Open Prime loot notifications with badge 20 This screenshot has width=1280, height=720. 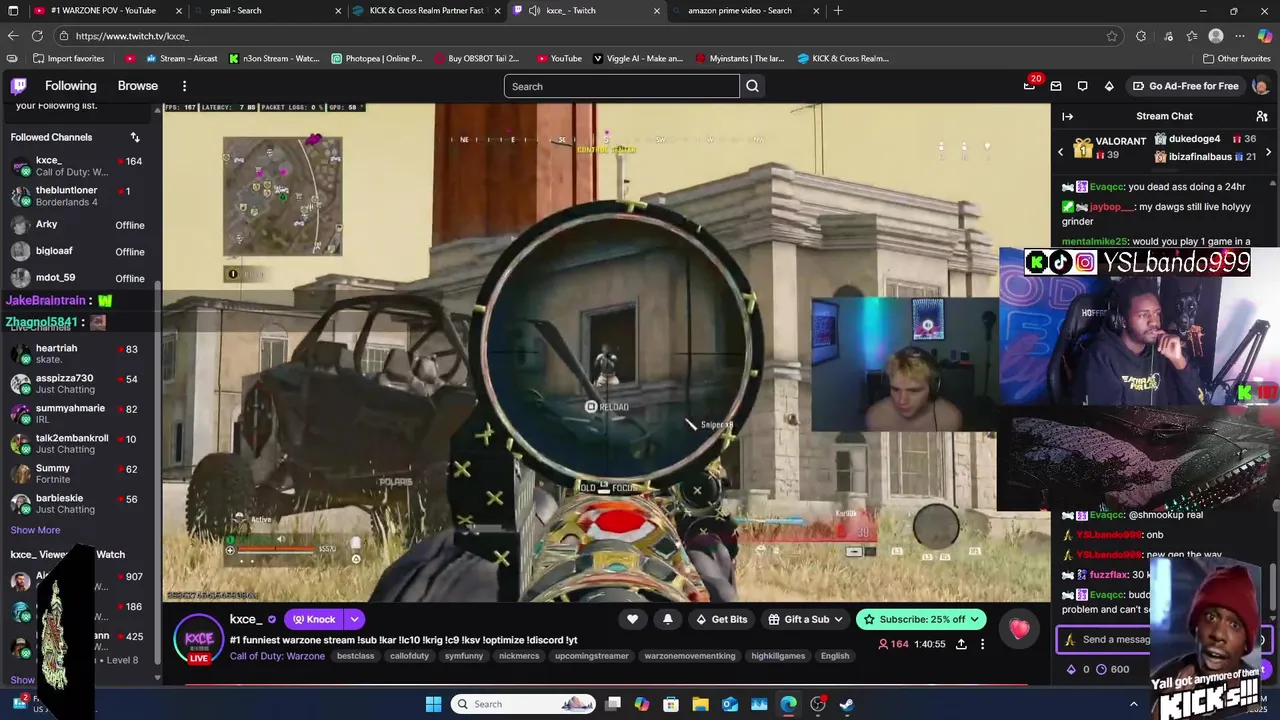(1029, 86)
